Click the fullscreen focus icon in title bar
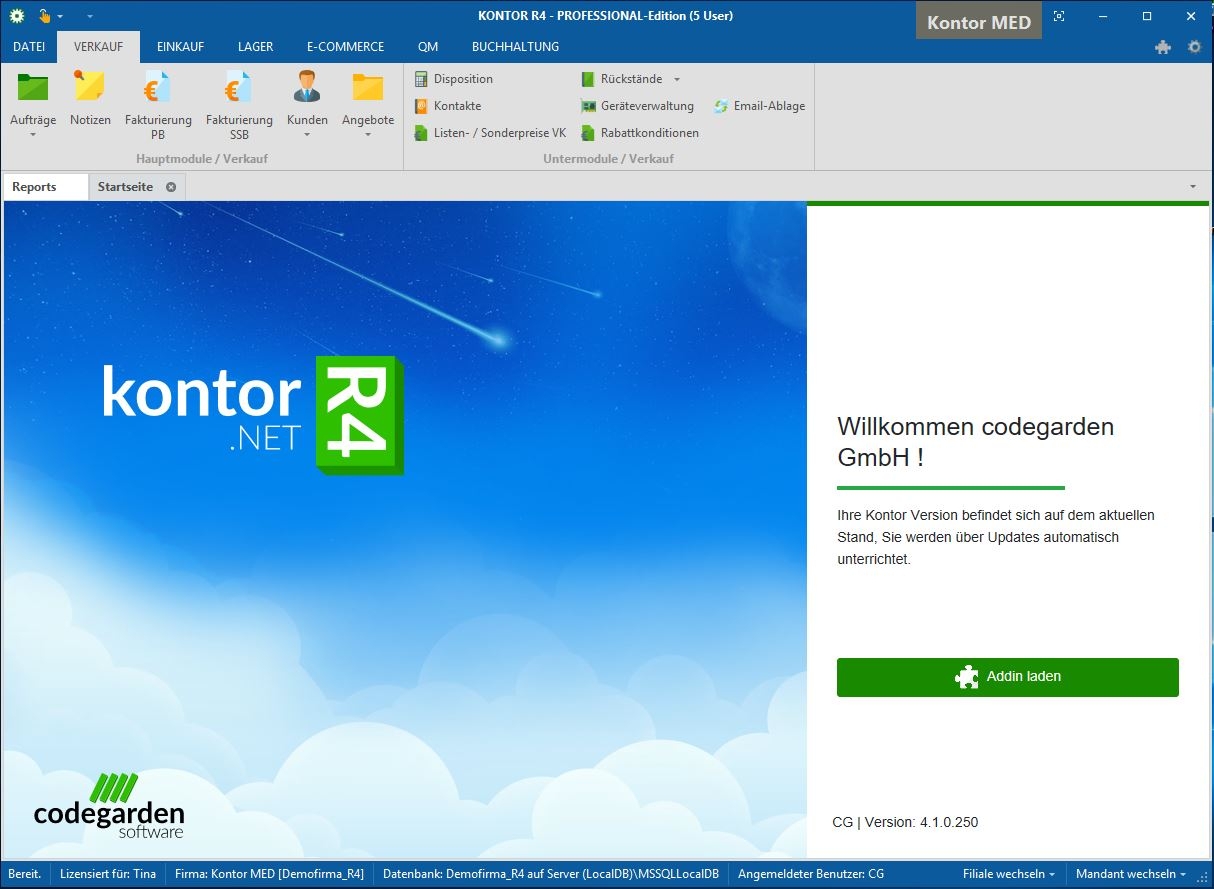This screenshot has height=889, width=1214. (1059, 16)
